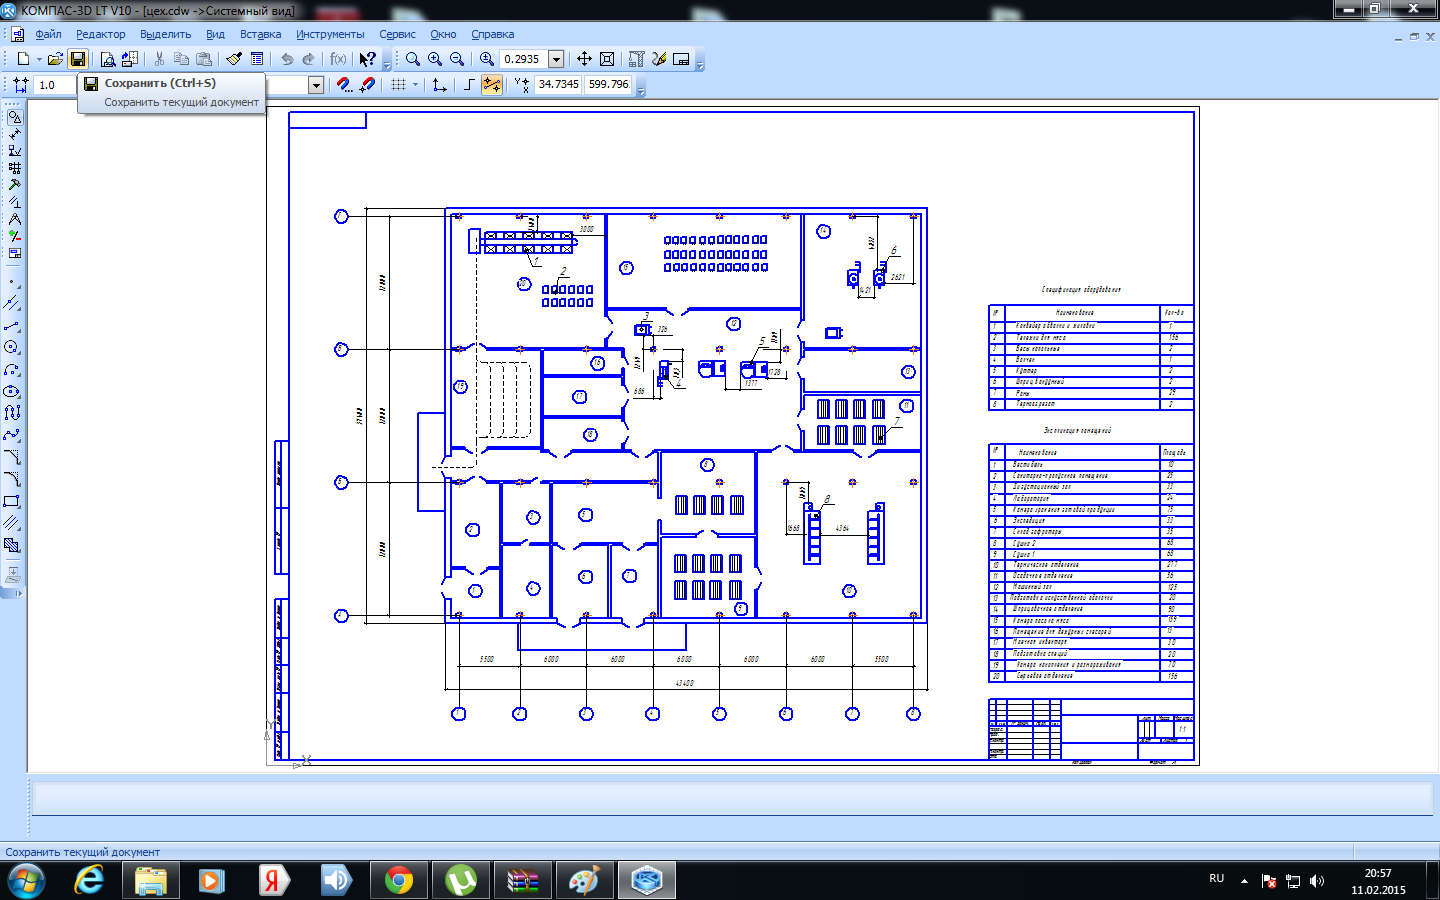Select the Zoom window magnifier icon
Viewport: 1440px width, 900px height.
tap(413, 59)
